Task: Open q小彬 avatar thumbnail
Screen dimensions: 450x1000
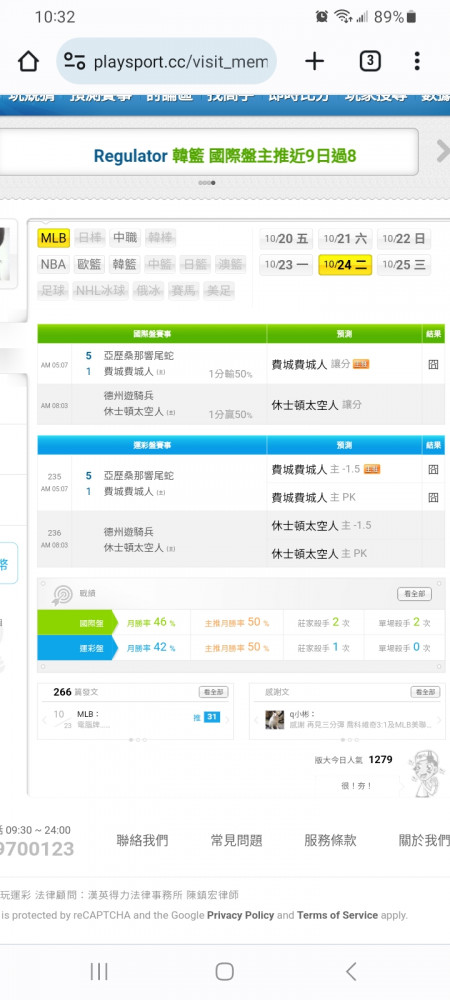Action: [x=275, y=719]
